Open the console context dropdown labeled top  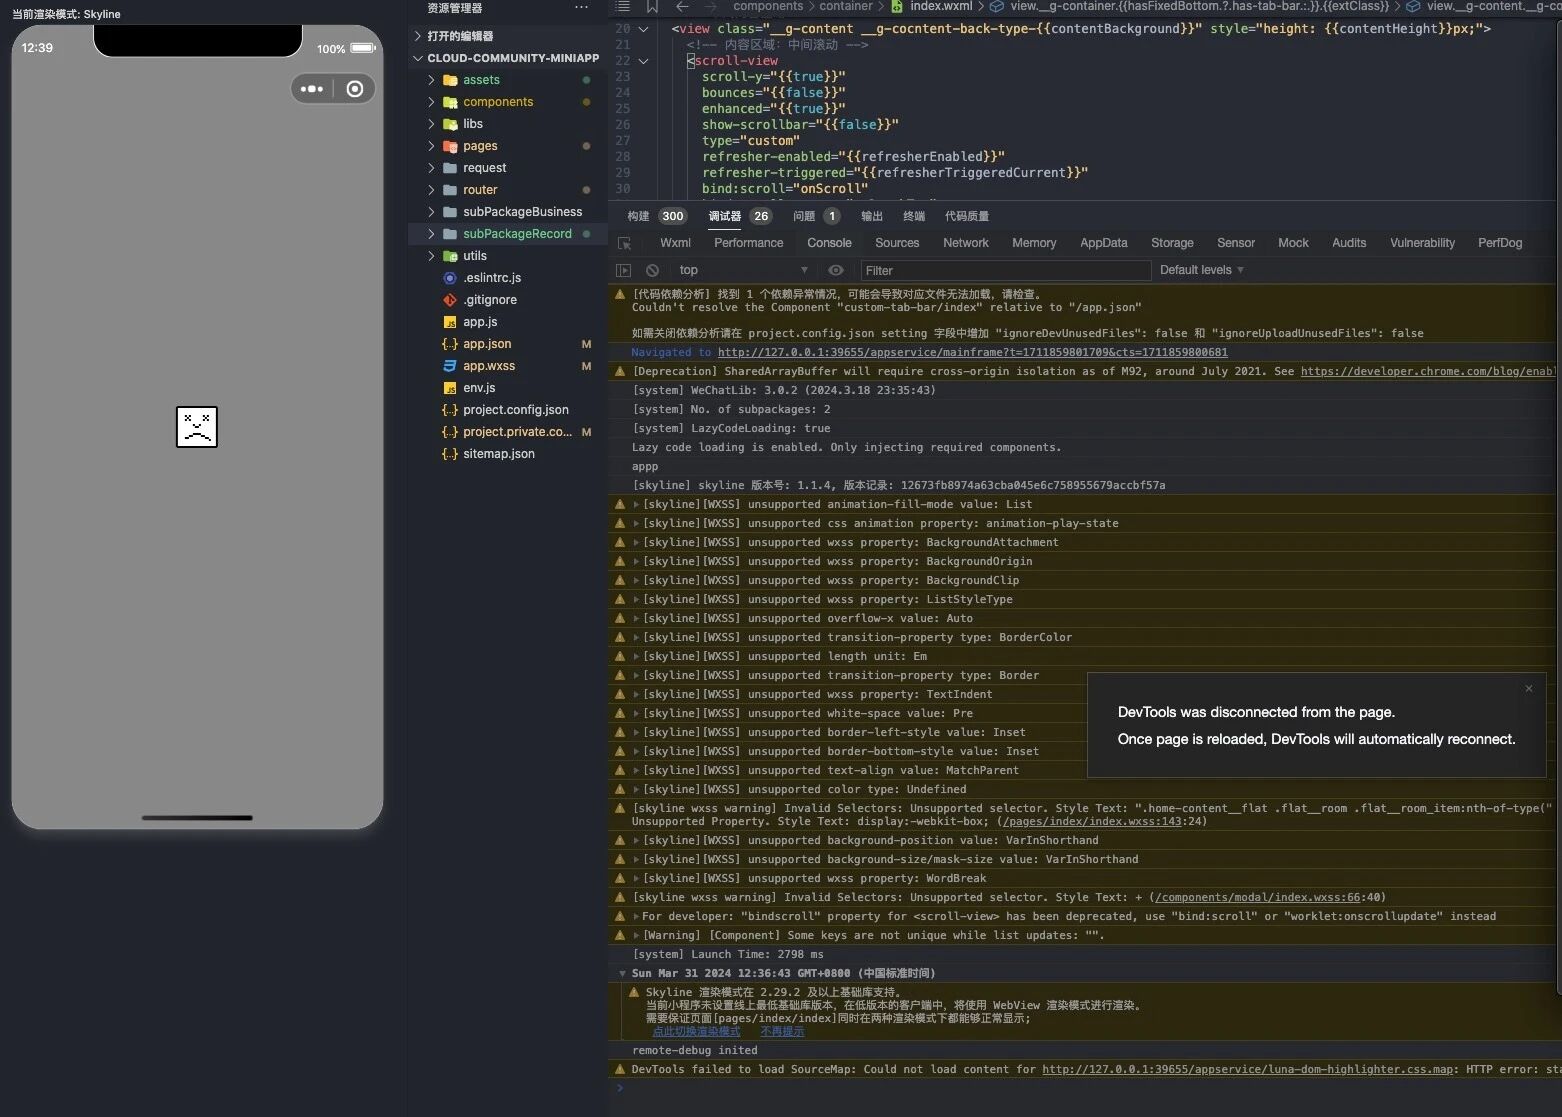coord(744,270)
